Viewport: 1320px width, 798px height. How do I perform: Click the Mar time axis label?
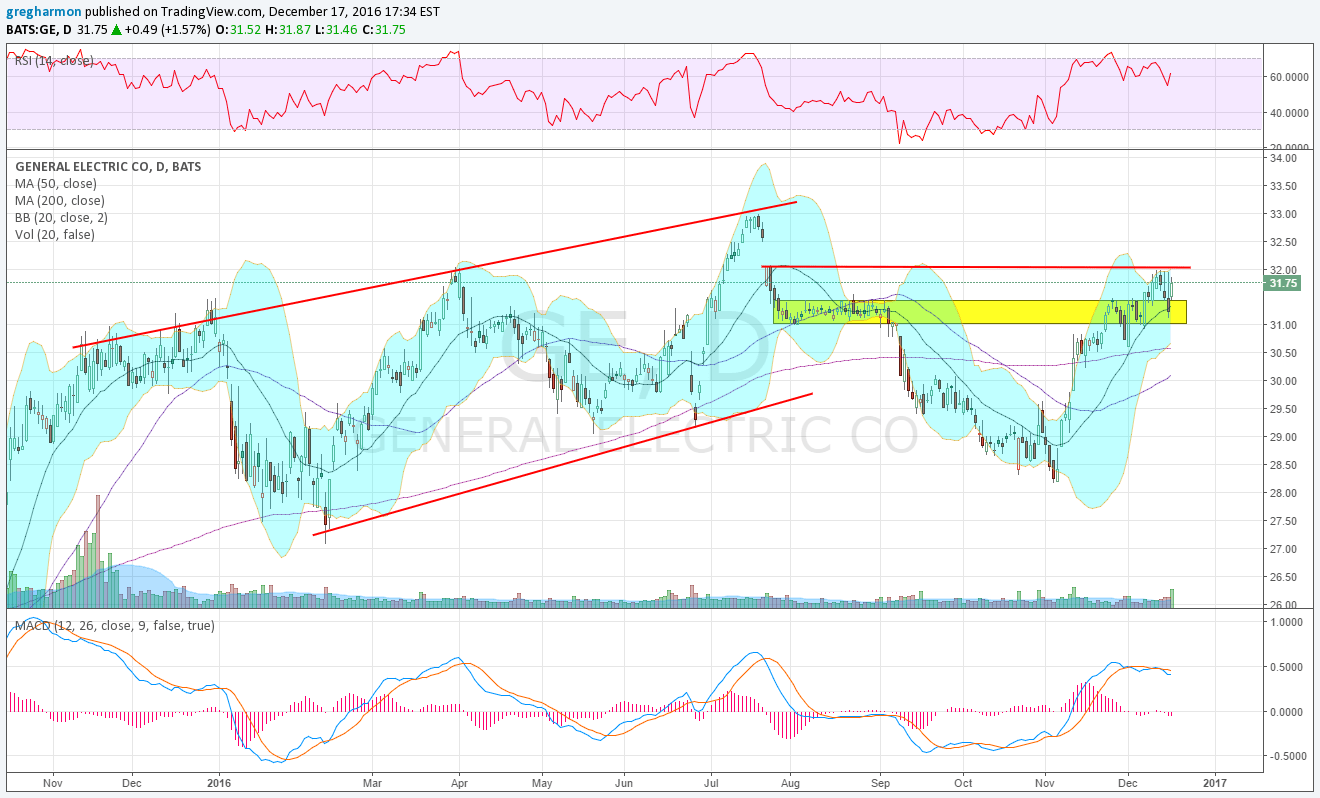tap(372, 784)
